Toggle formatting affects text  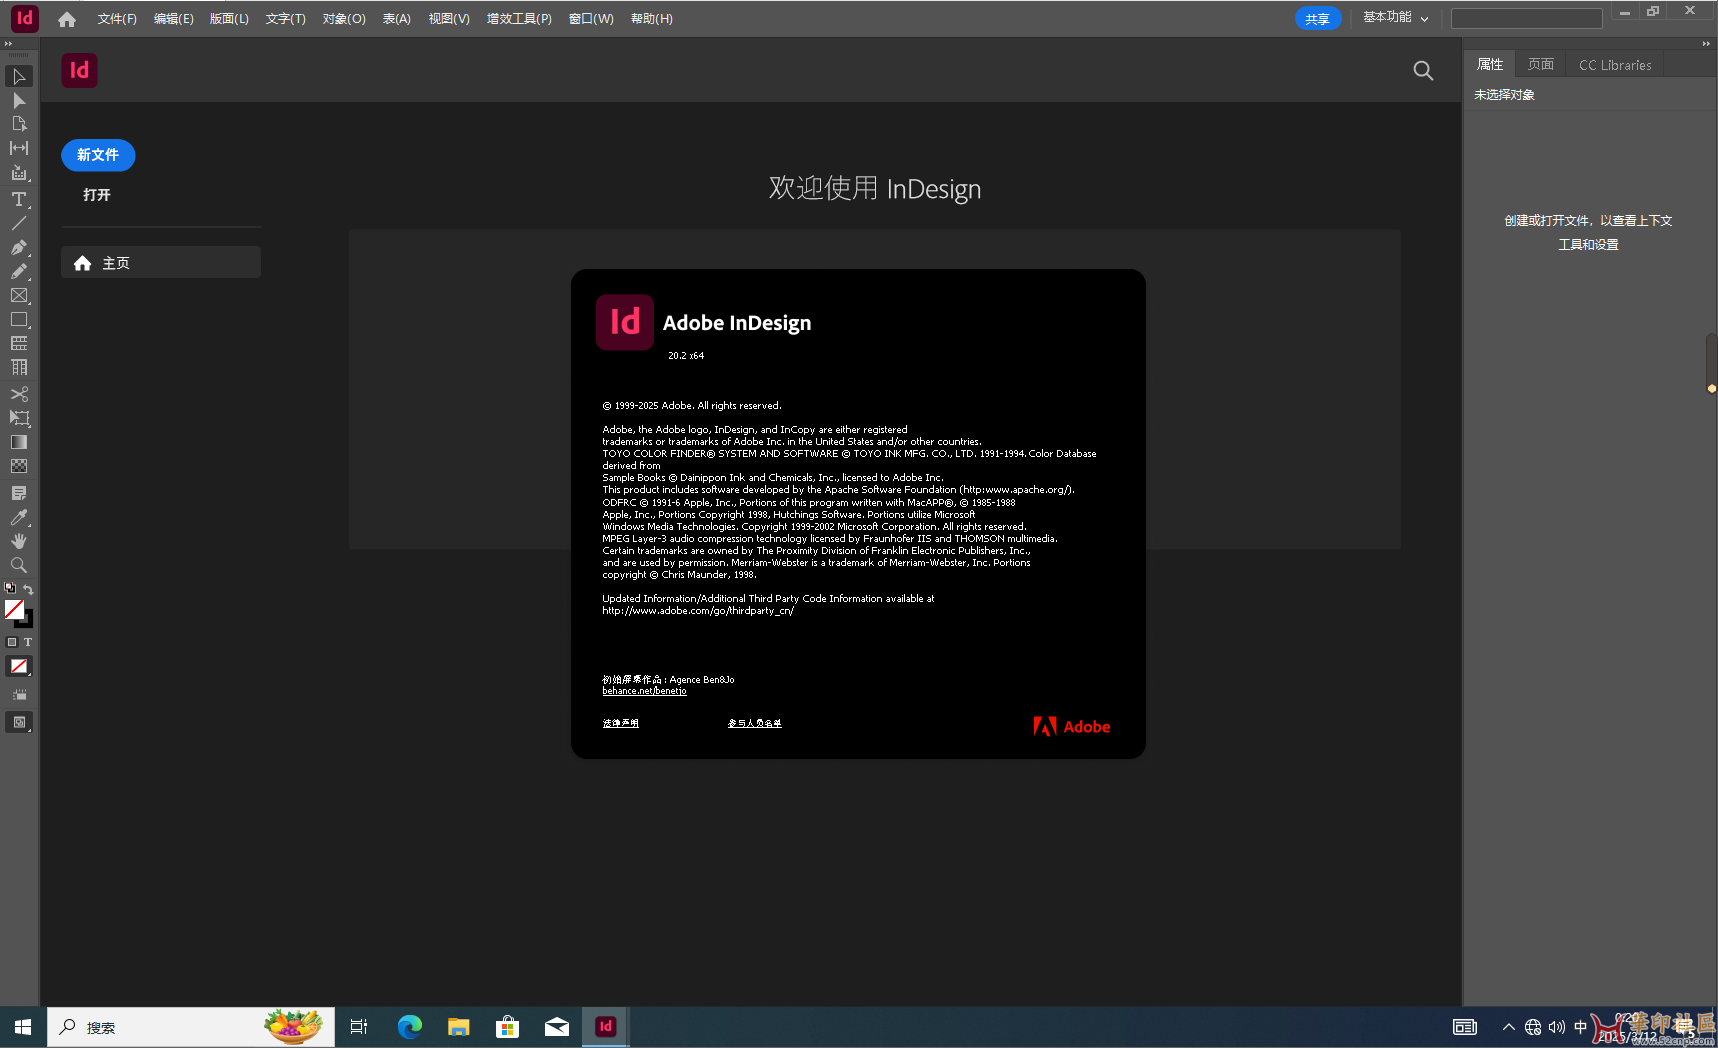tap(28, 642)
